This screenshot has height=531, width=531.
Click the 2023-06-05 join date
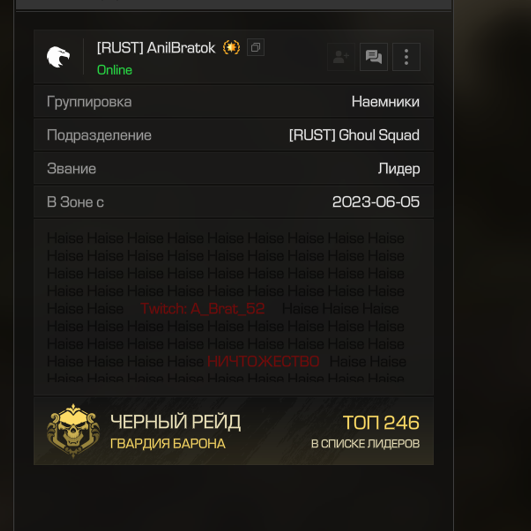click(376, 202)
